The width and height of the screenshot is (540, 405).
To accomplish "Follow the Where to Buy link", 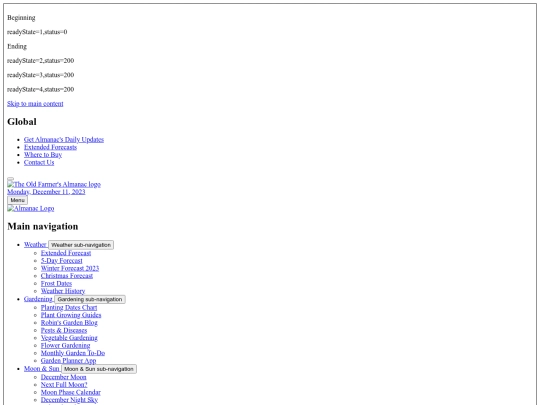I will pos(43,155).
